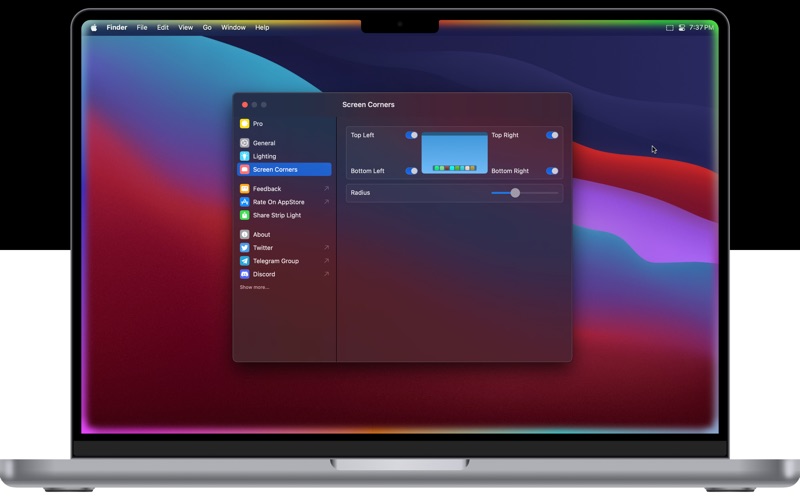Open the Twitter bird icon
The image size is (800, 500).
(244, 248)
